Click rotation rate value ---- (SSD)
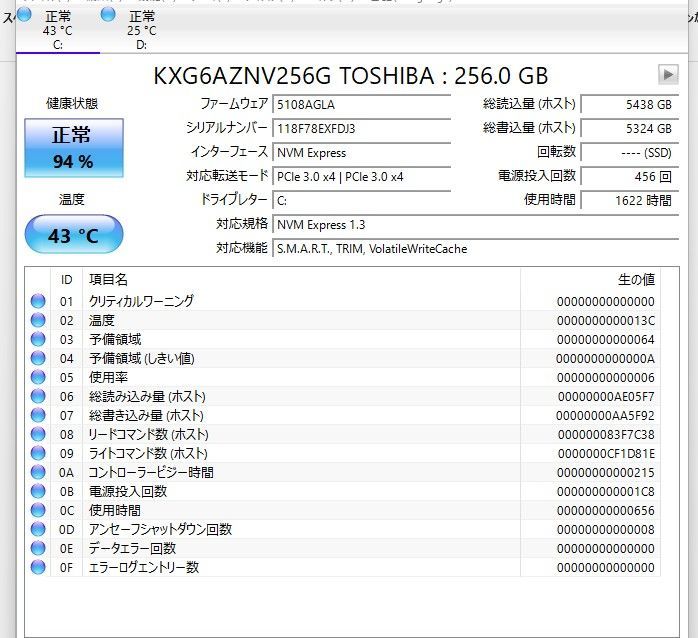This screenshot has width=698, height=638. (630, 153)
